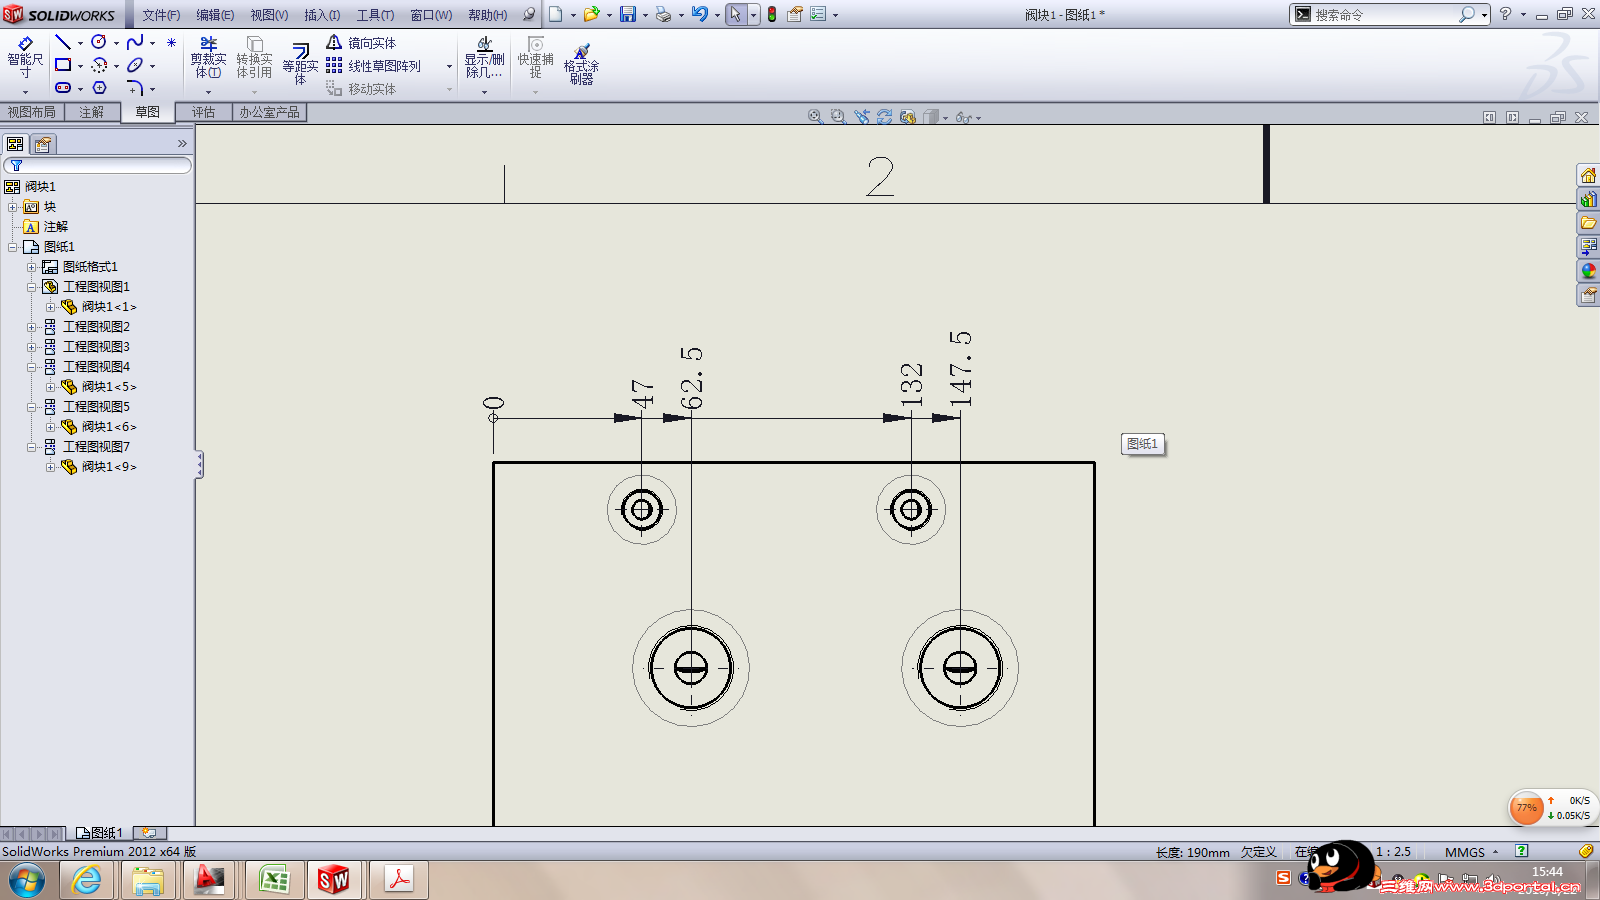The width and height of the screenshot is (1600, 900).
Task: Open the filter field in feature tree
Action: tap(97, 165)
